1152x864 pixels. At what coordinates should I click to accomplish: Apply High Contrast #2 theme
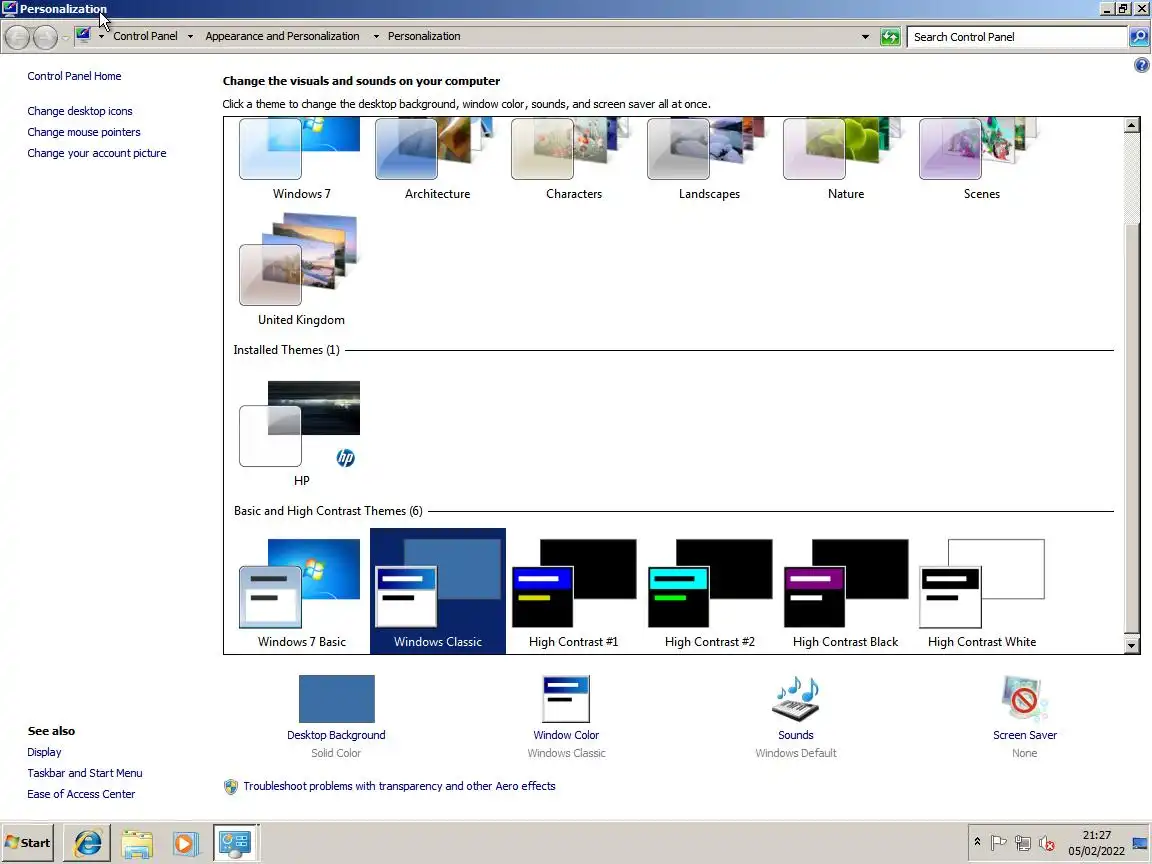point(709,593)
